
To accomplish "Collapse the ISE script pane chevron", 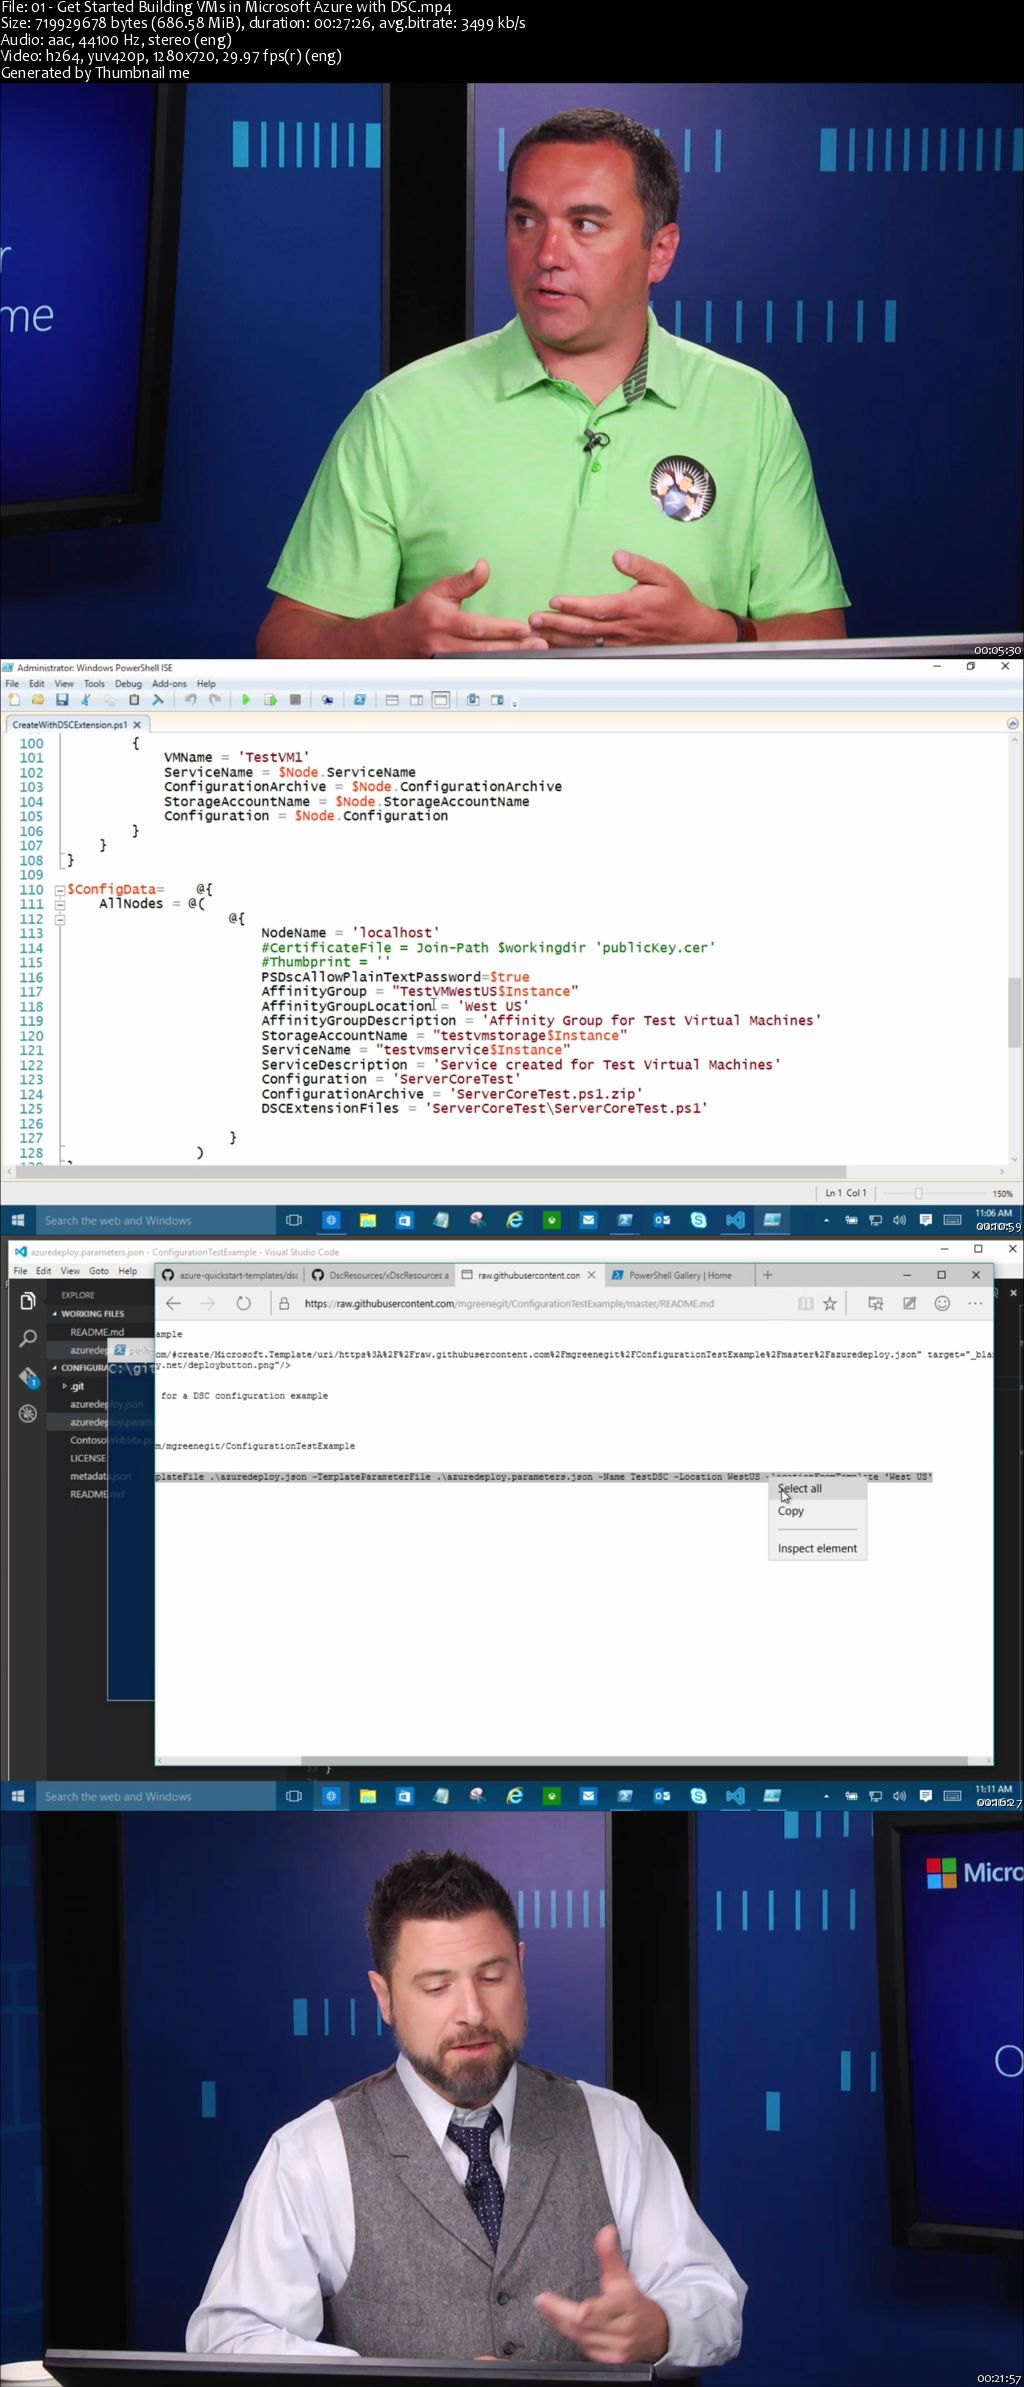I will coord(1012,723).
